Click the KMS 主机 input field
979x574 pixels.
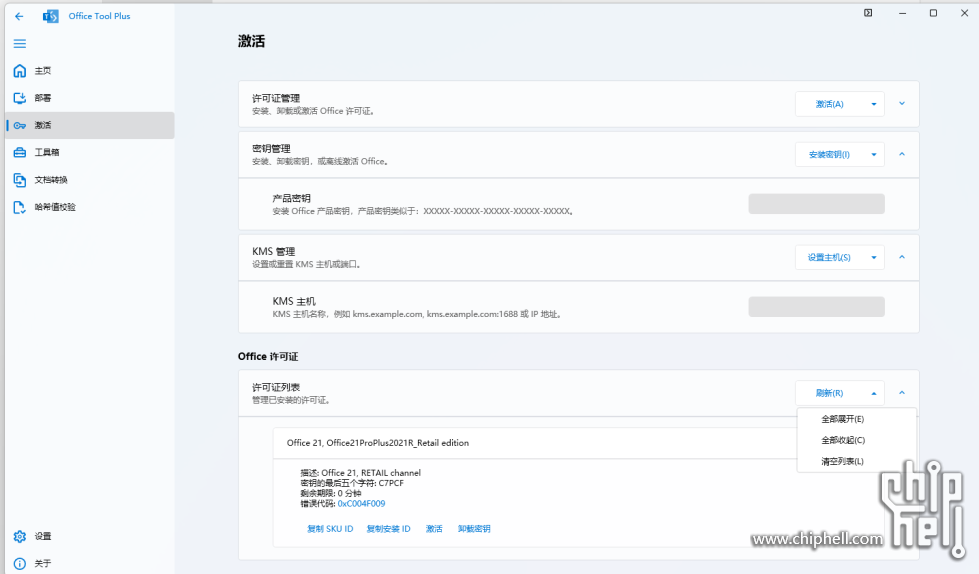click(x=817, y=307)
